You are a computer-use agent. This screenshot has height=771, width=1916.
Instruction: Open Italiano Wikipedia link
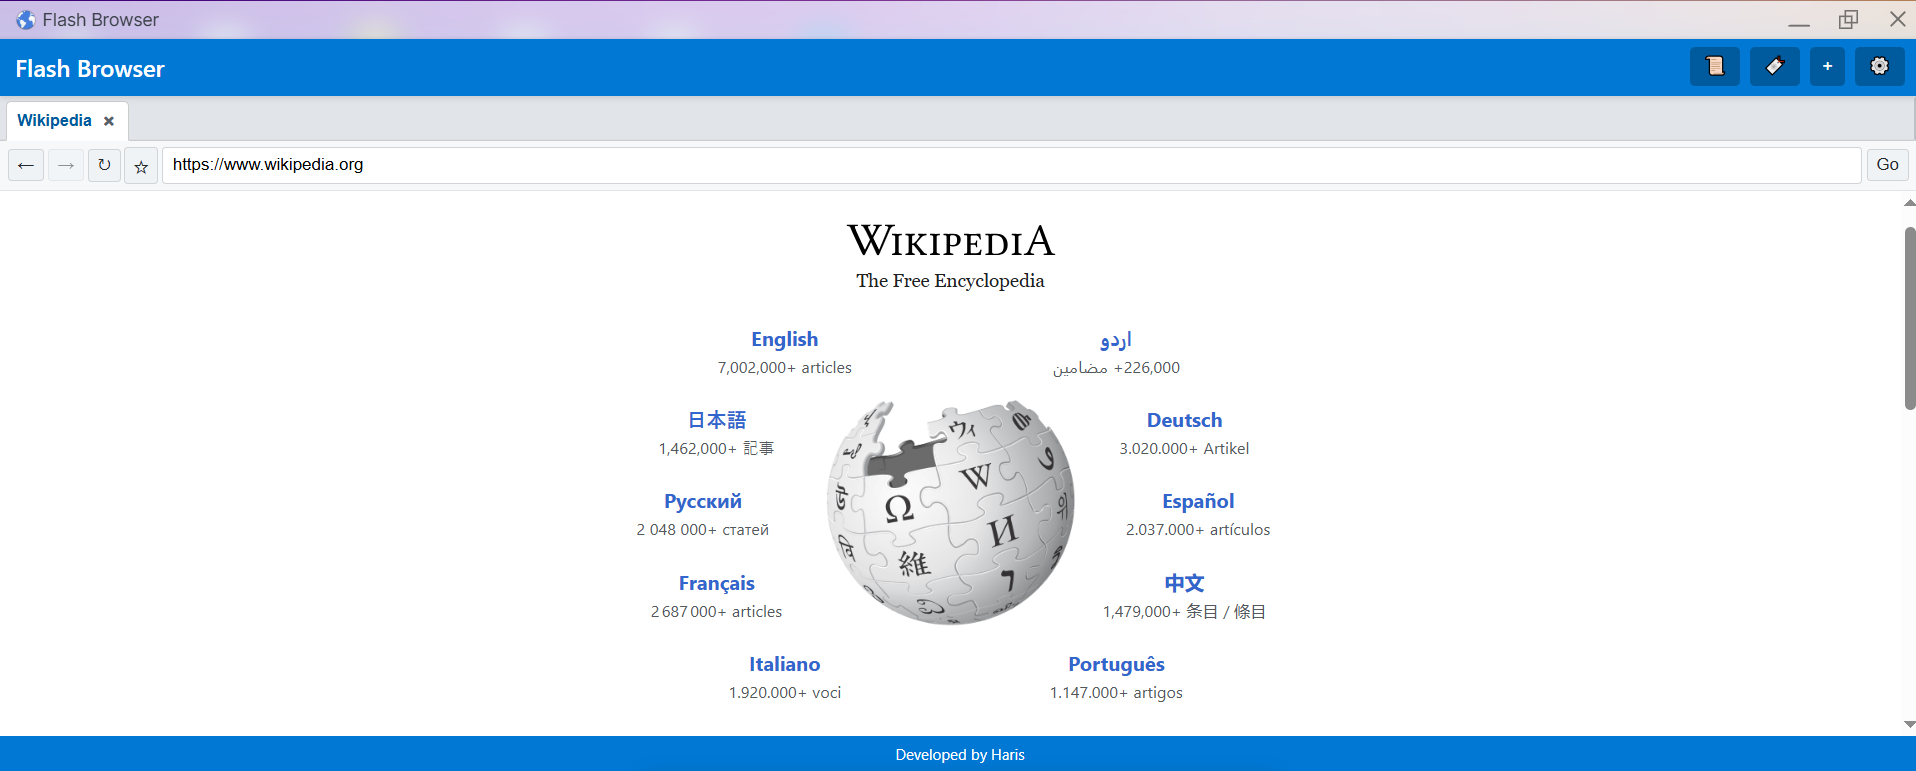click(x=785, y=665)
